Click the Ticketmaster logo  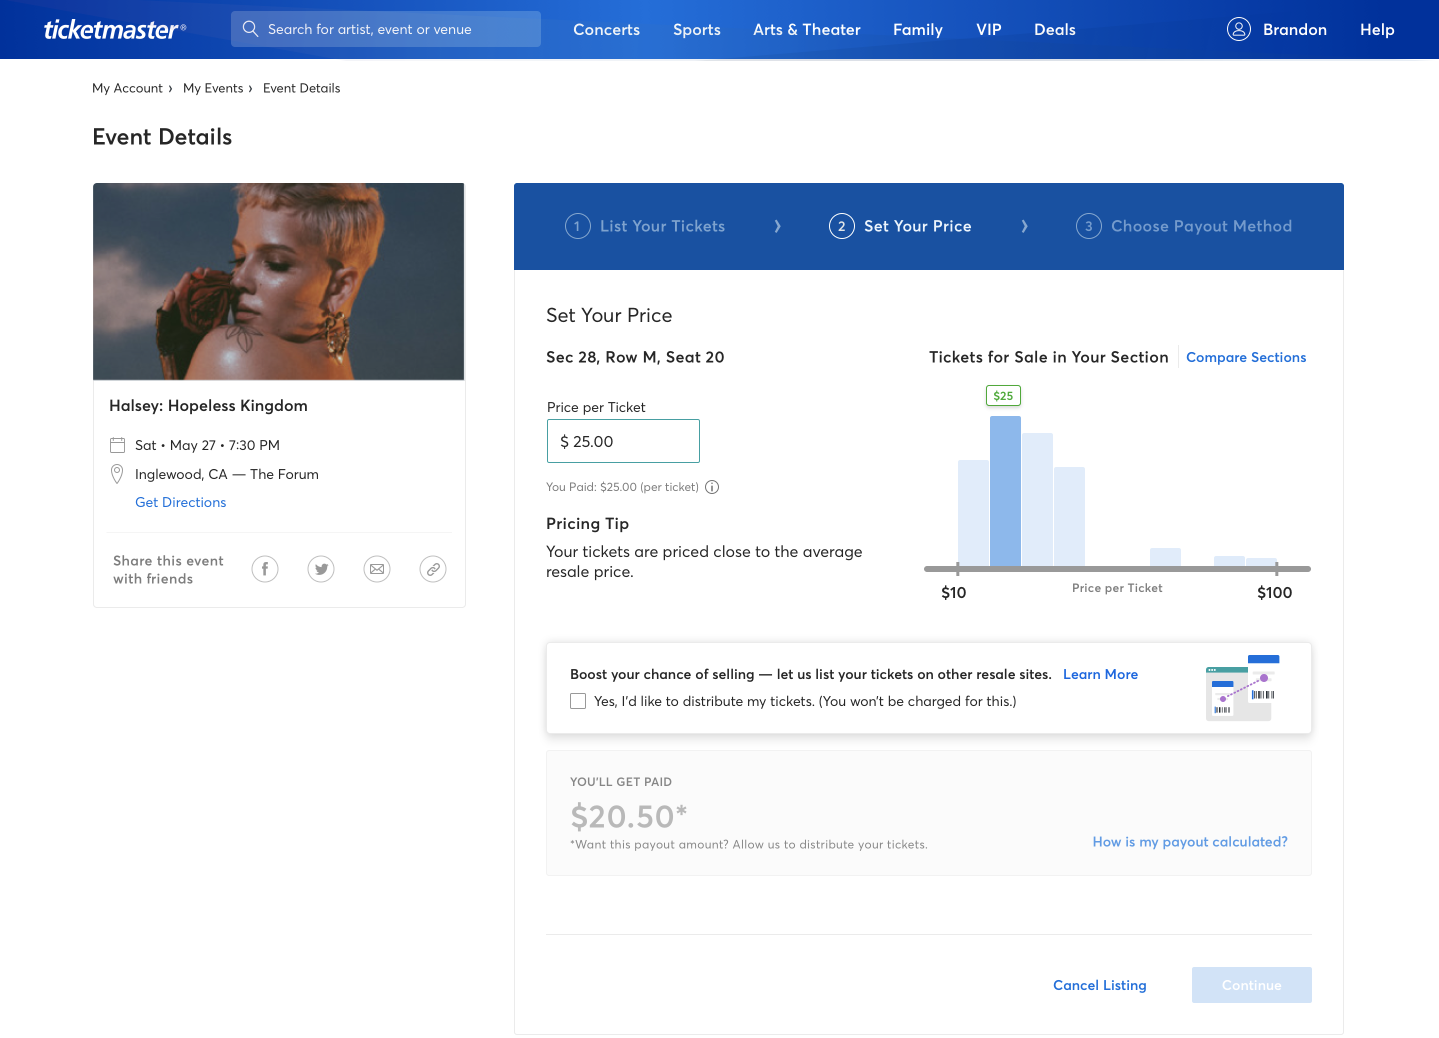pos(115,29)
